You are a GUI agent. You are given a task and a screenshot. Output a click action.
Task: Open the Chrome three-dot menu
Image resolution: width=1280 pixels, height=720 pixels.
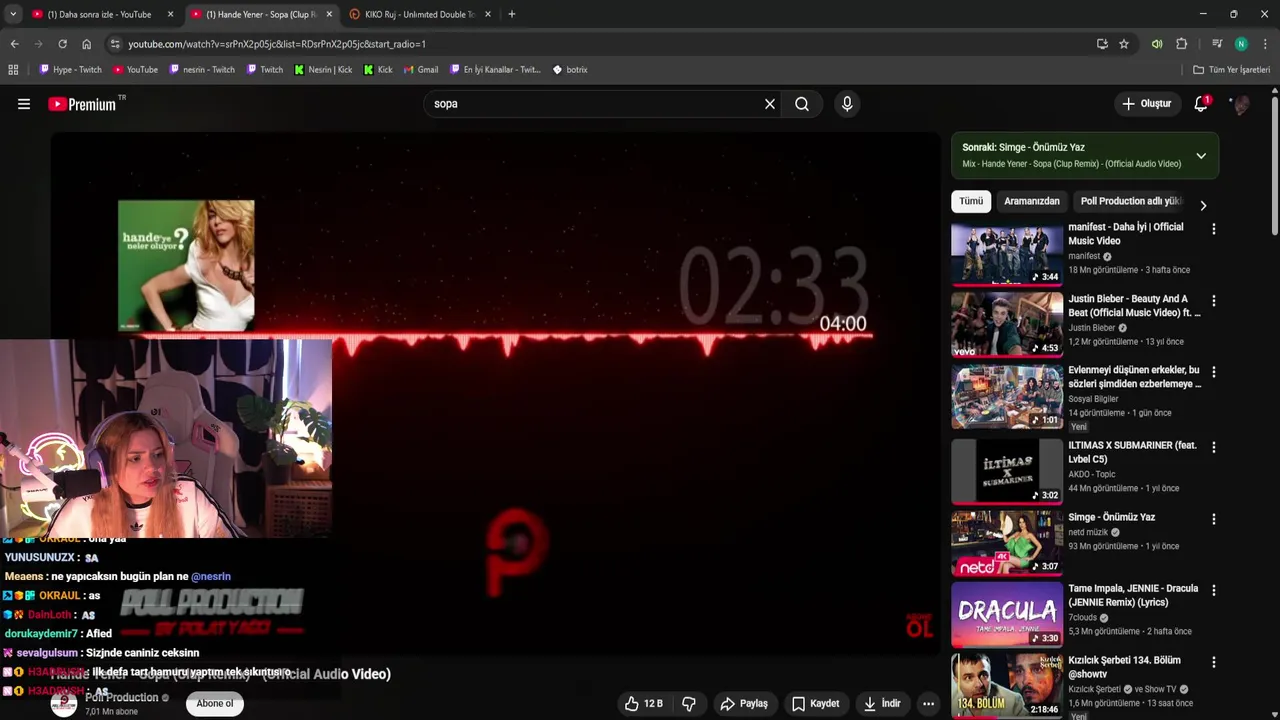pyautogui.click(x=1265, y=44)
